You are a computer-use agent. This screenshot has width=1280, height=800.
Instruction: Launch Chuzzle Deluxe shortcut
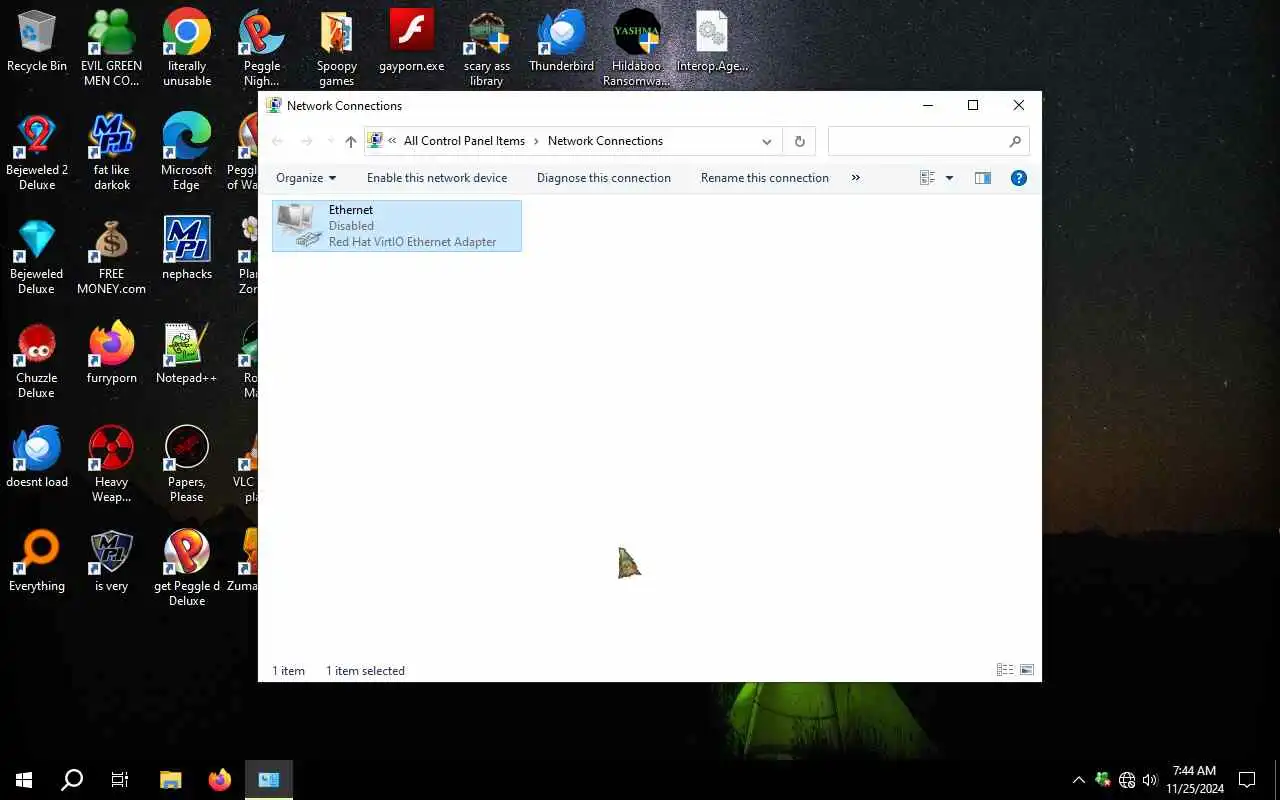pos(37,360)
